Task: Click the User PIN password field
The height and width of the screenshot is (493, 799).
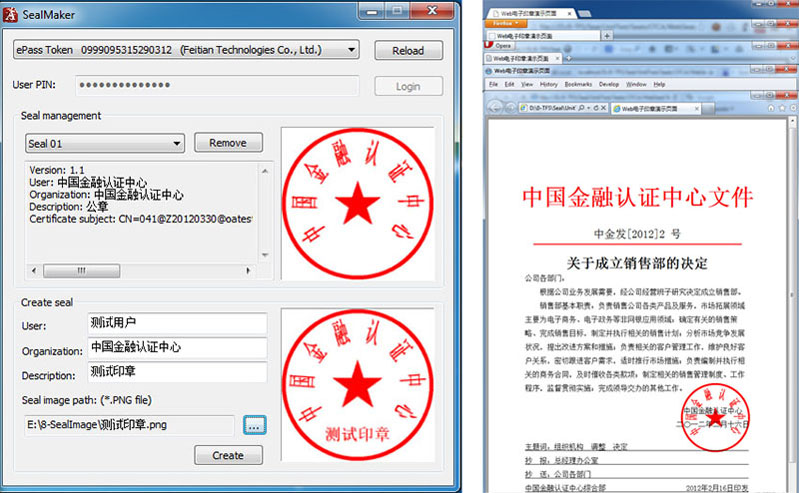Action: (217, 85)
